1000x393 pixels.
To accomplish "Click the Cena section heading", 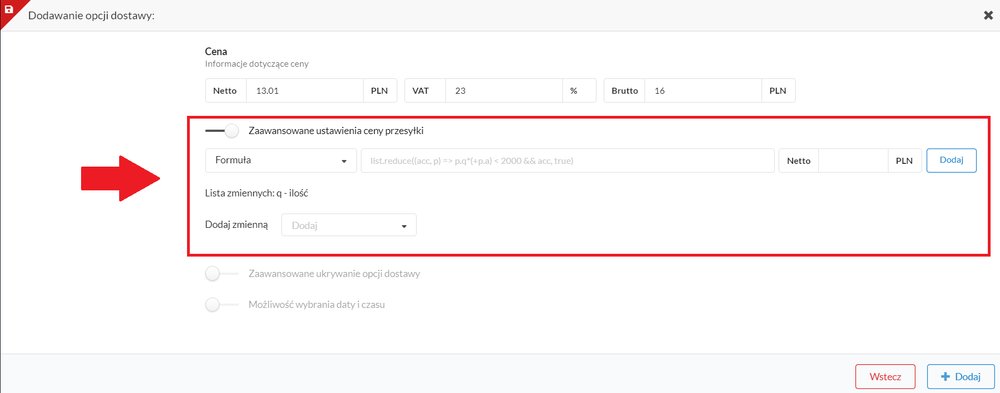I will tap(216, 52).
